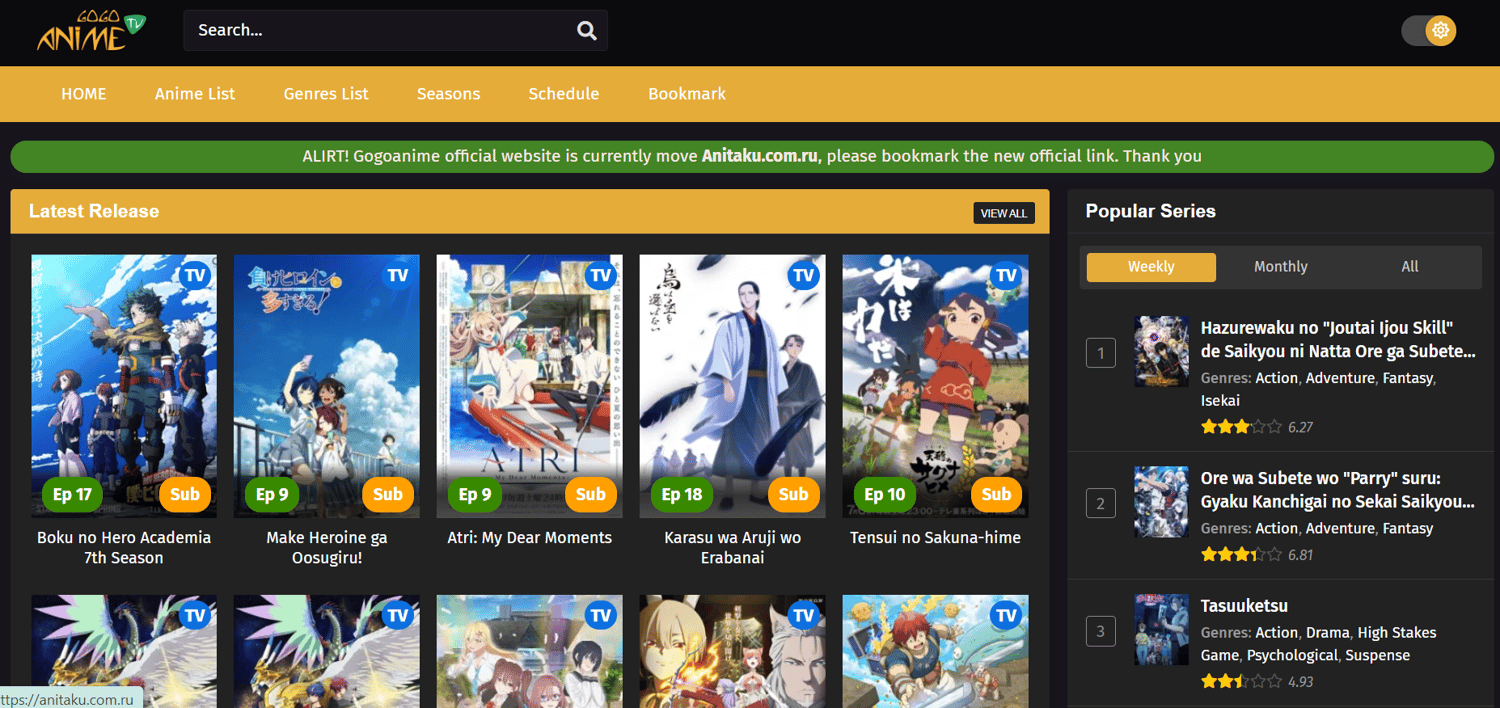
Task: Switch to the Monthly popular tab
Action: click(1281, 267)
